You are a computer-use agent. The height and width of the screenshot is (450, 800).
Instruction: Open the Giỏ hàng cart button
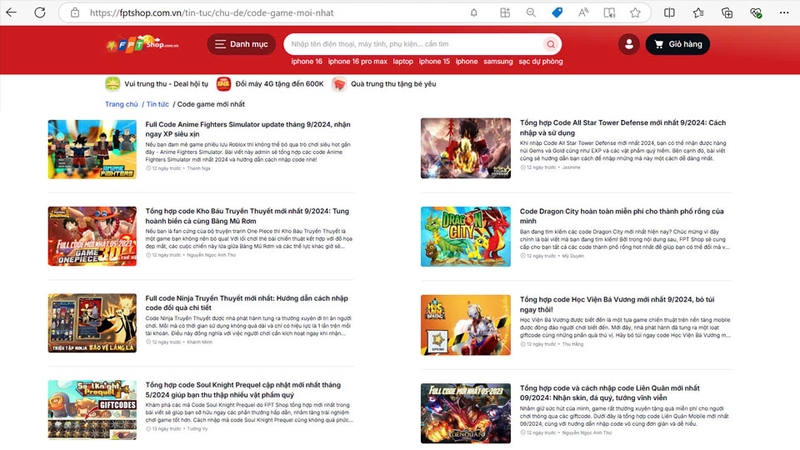pos(678,44)
